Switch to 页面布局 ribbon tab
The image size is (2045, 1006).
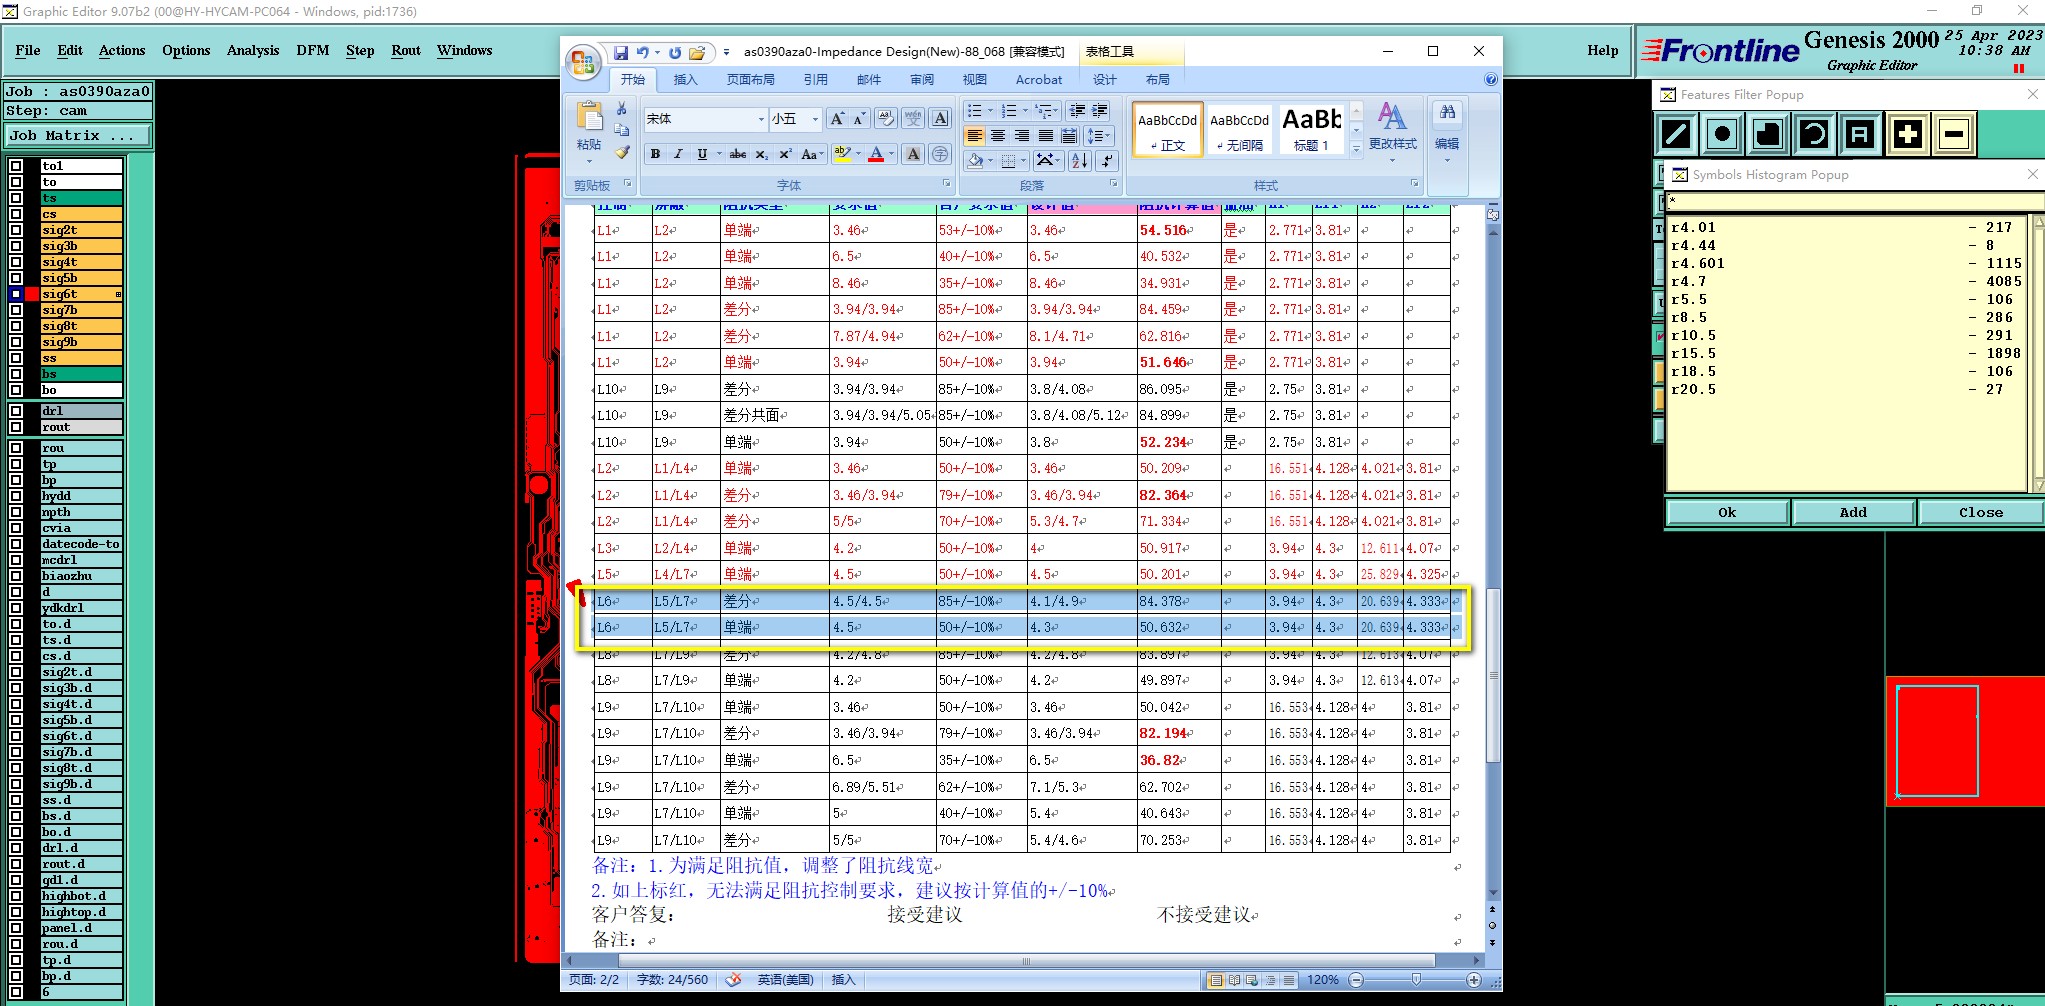[750, 79]
